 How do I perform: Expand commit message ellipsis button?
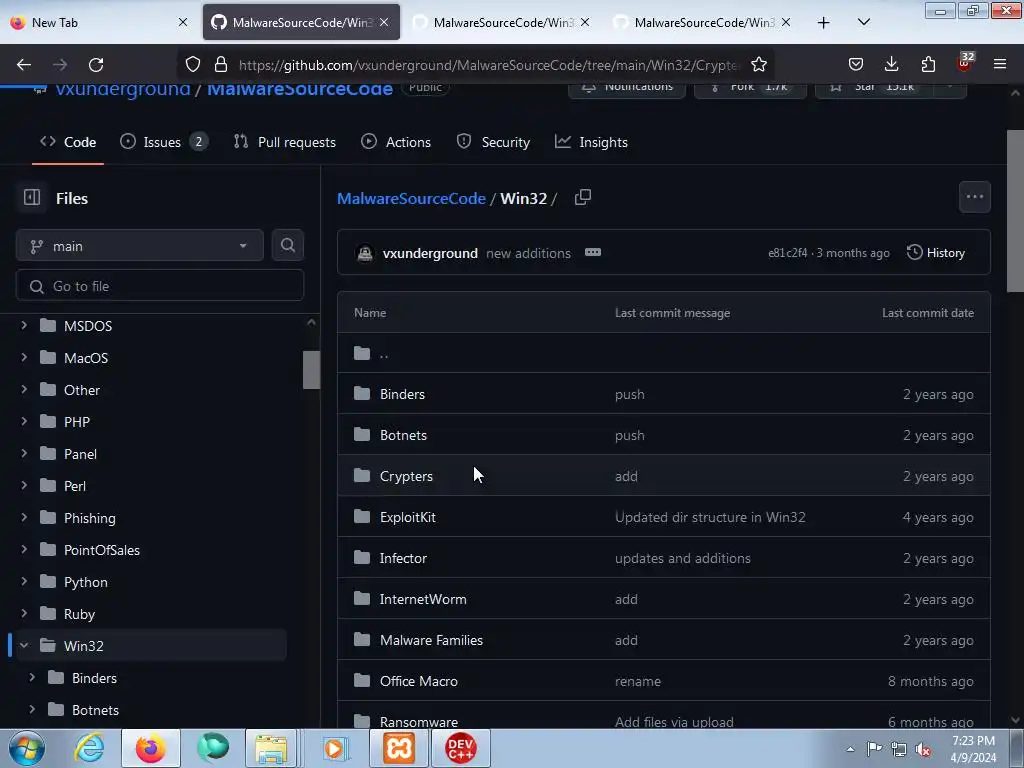point(592,253)
